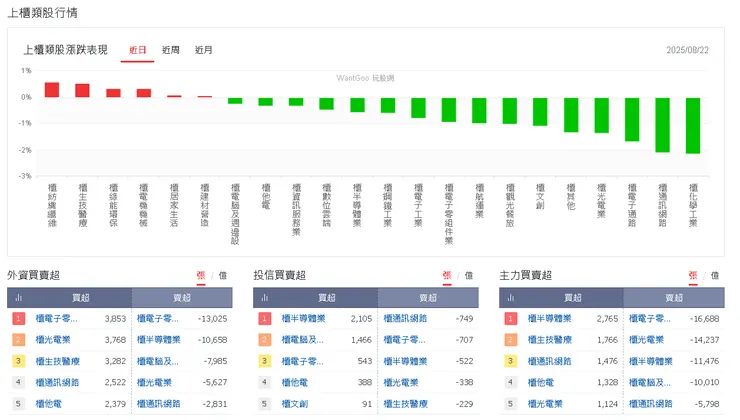Click bar chart icon in 外資買賣超 table header
Image resolution: width=740 pixels, height=420 pixels.
[x=18, y=298]
